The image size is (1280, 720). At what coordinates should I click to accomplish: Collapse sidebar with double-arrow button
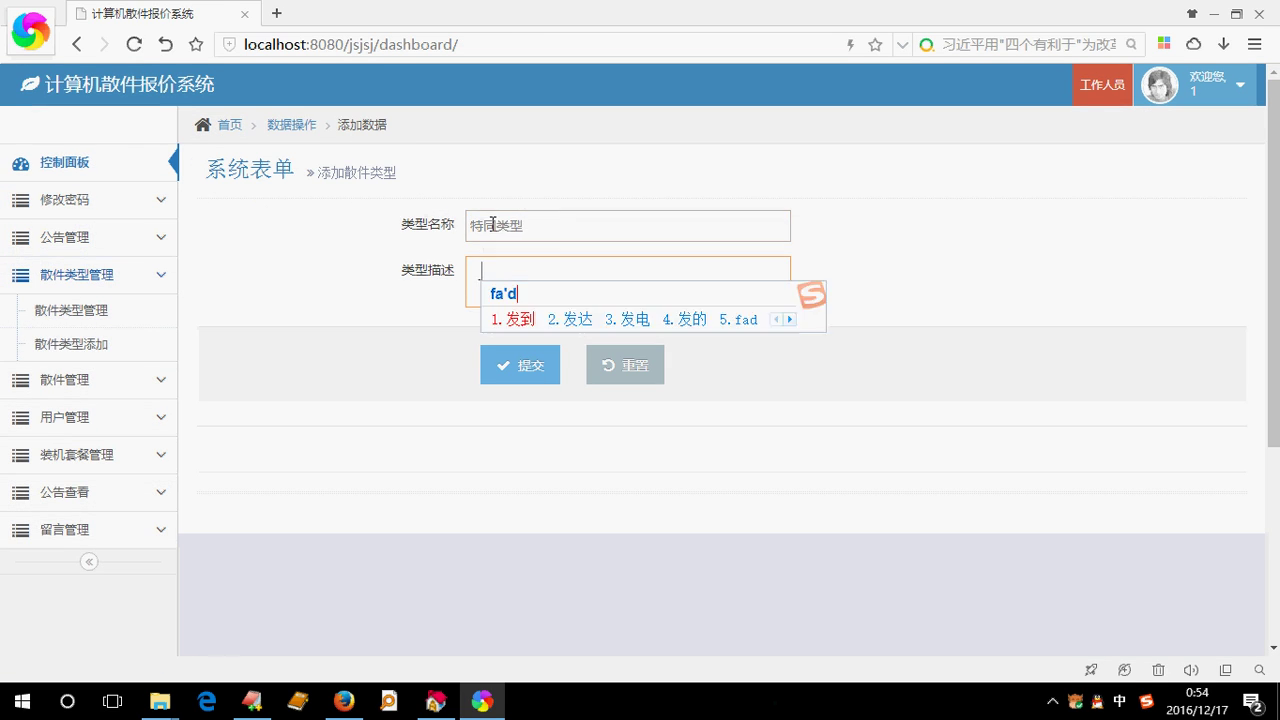tap(89, 562)
